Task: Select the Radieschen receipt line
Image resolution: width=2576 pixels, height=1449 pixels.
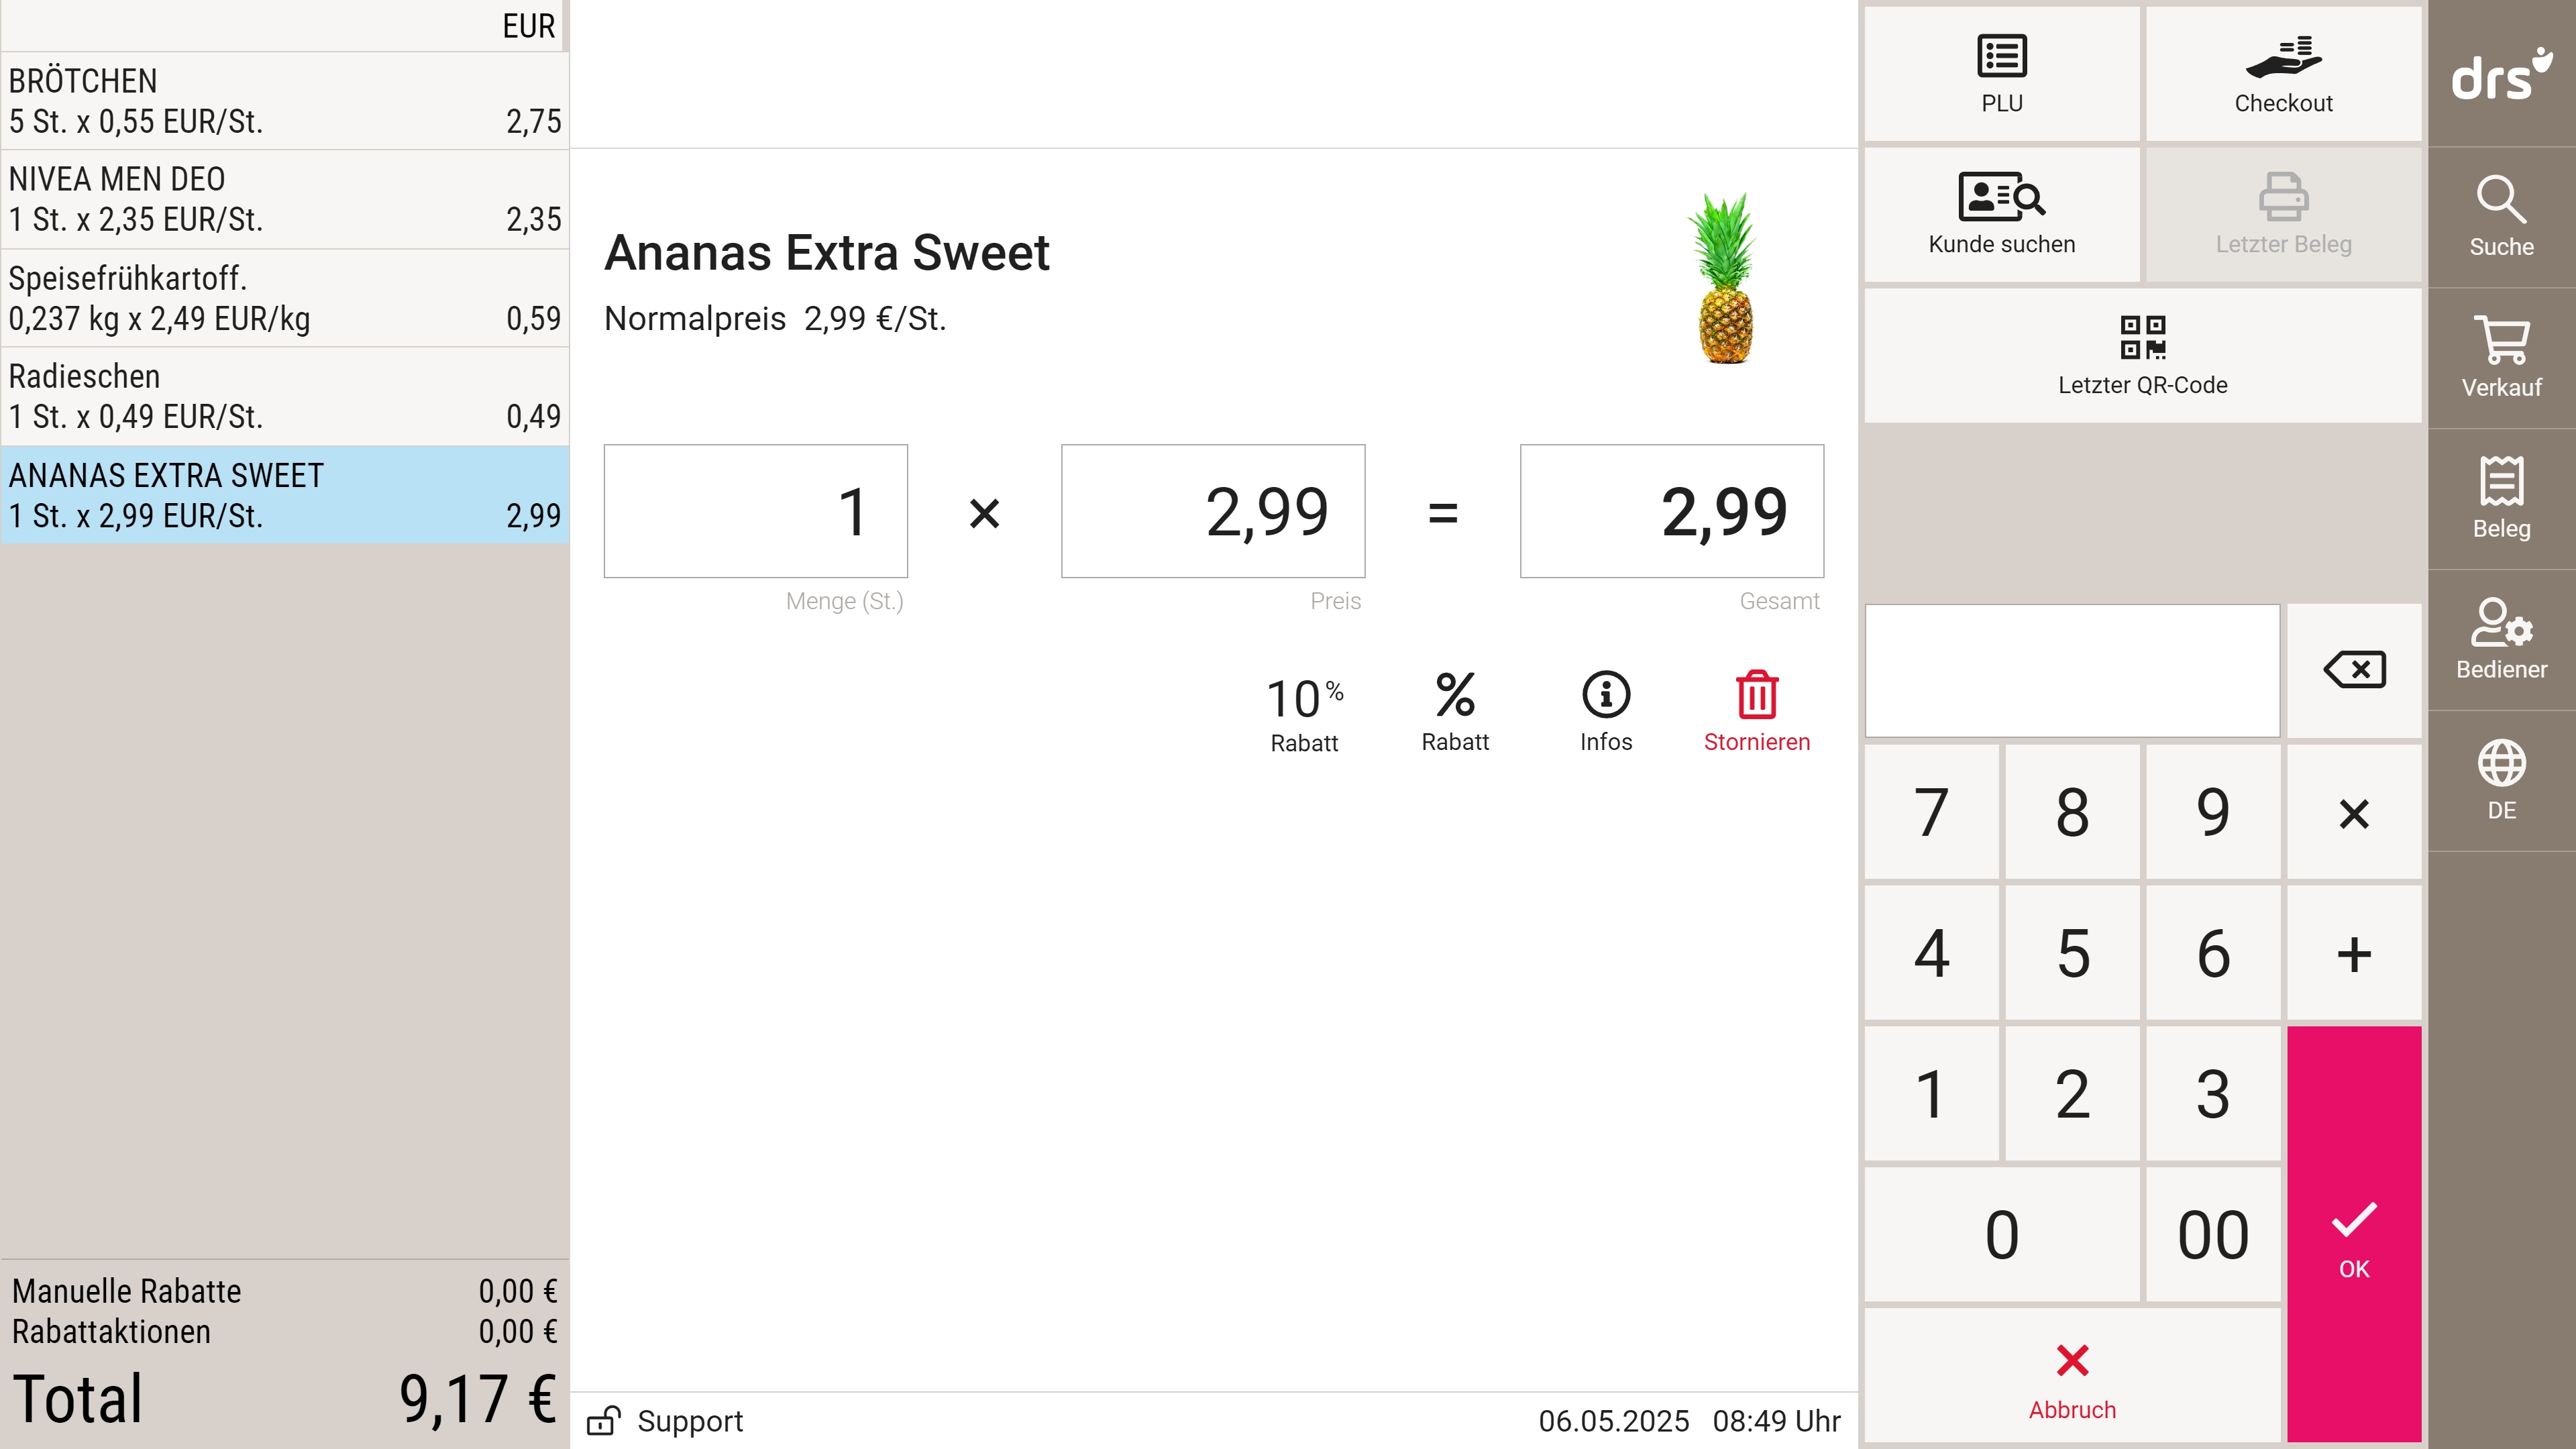Action: tap(285, 396)
